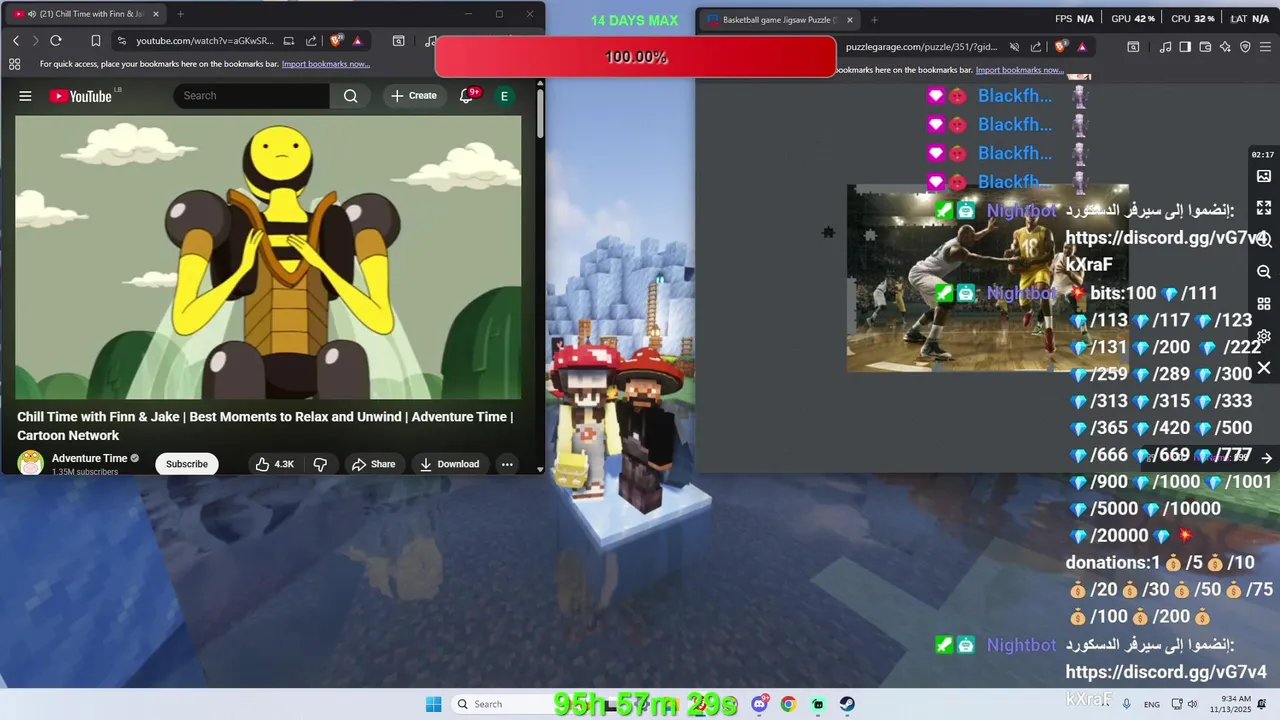Open the YouTube hamburger guide menu
1280x720 pixels.
(x=25, y=96)
